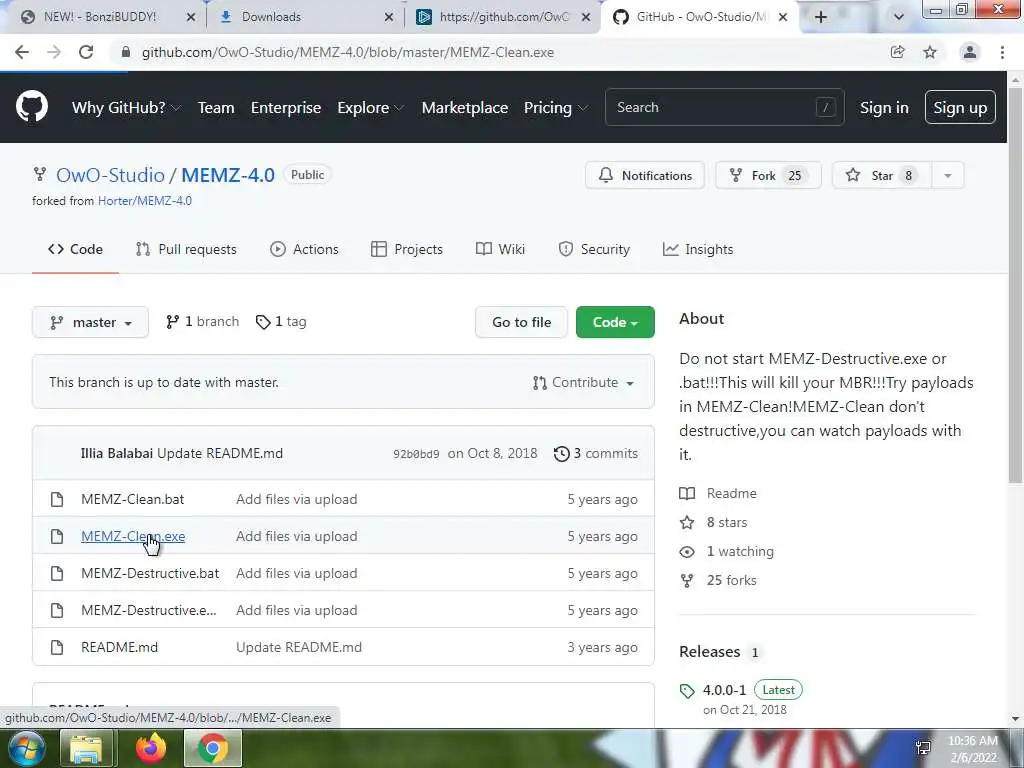
Task: Click the 1 tag link
Action: pyautogui.click(x=281, y=322)
